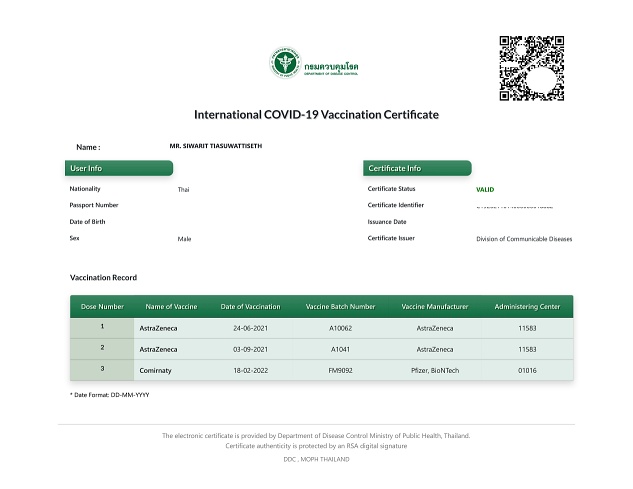This screenshot has height=489, width=633.
Task: Click the Vaccine Manufacturer column header
Action: 434,306
